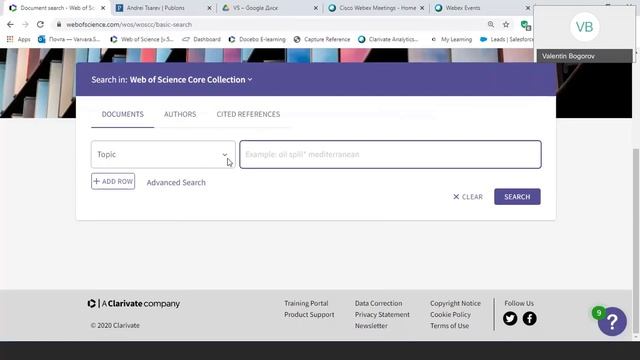The height and width of the screenshot is (360, 640).
Task: Click the Add Row button
Action: tap(113, 182)
